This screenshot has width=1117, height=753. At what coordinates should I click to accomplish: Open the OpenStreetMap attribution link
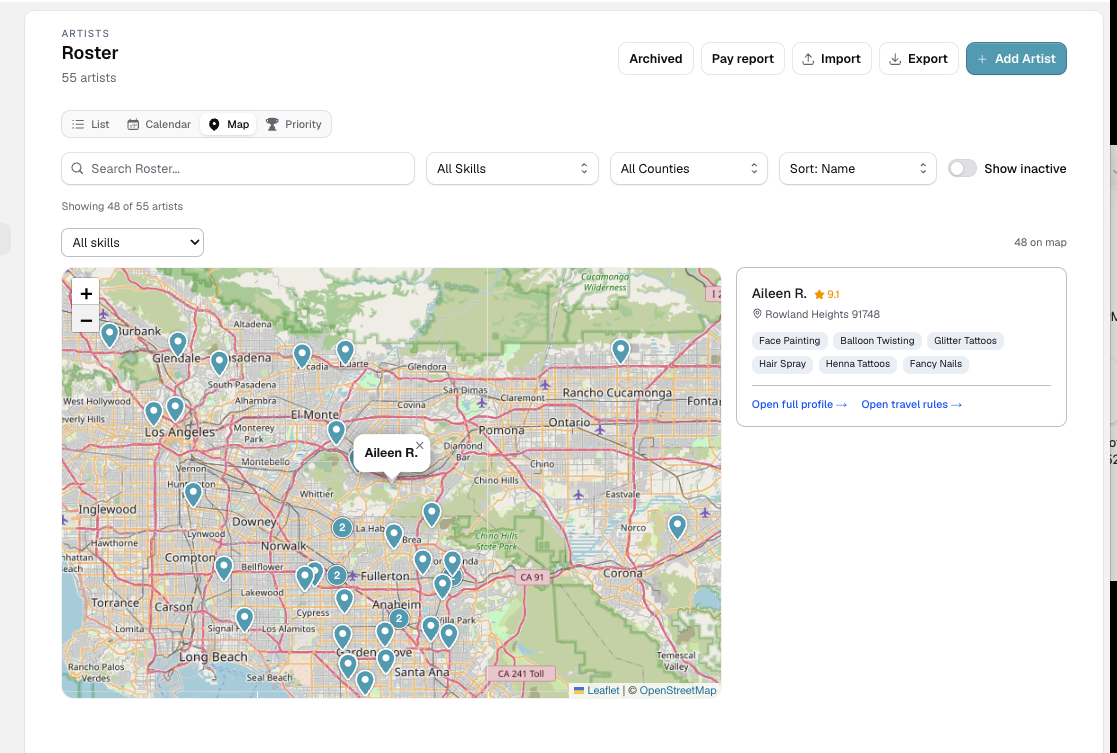(677, 690)
